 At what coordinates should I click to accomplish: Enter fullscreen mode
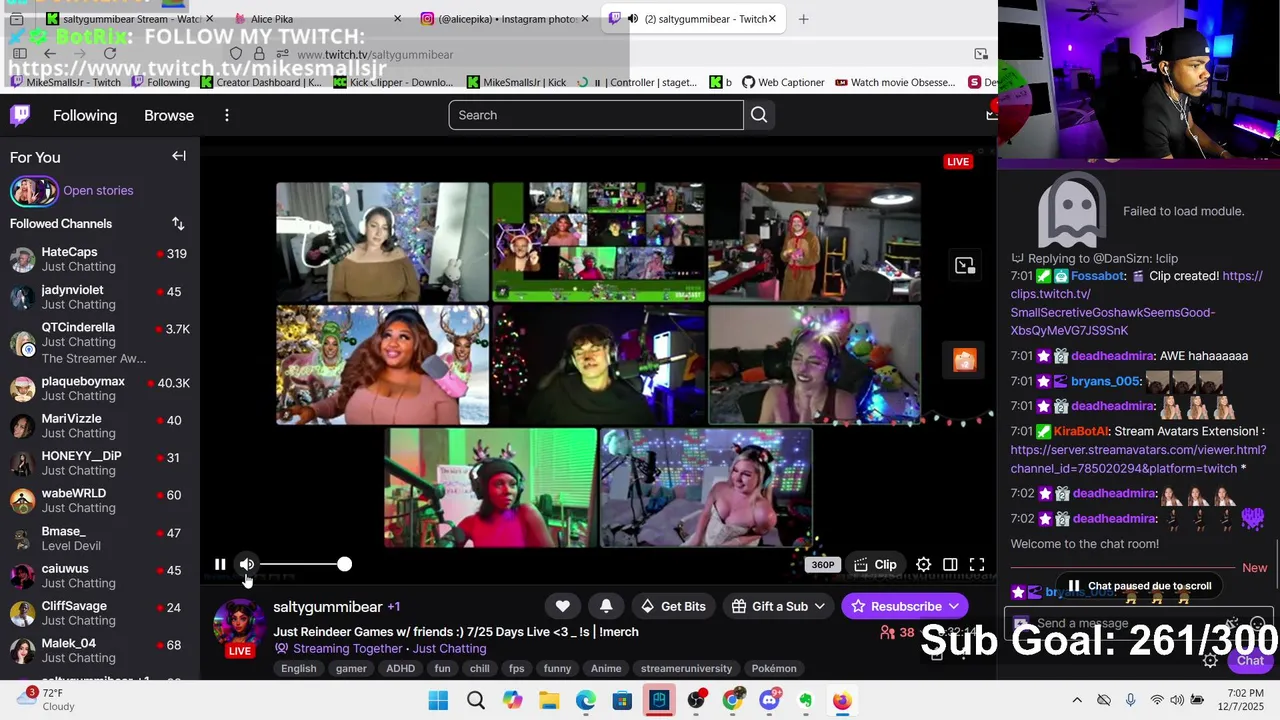tap(977, 565)
